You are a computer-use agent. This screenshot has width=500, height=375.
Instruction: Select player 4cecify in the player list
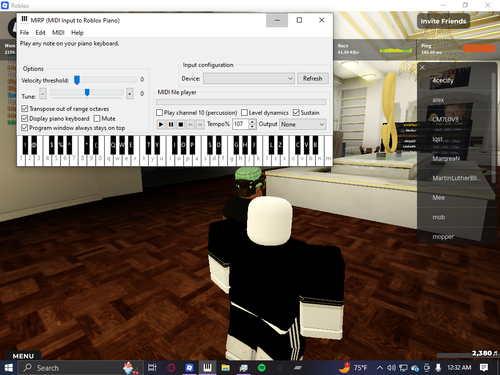[x=443, y=80]
